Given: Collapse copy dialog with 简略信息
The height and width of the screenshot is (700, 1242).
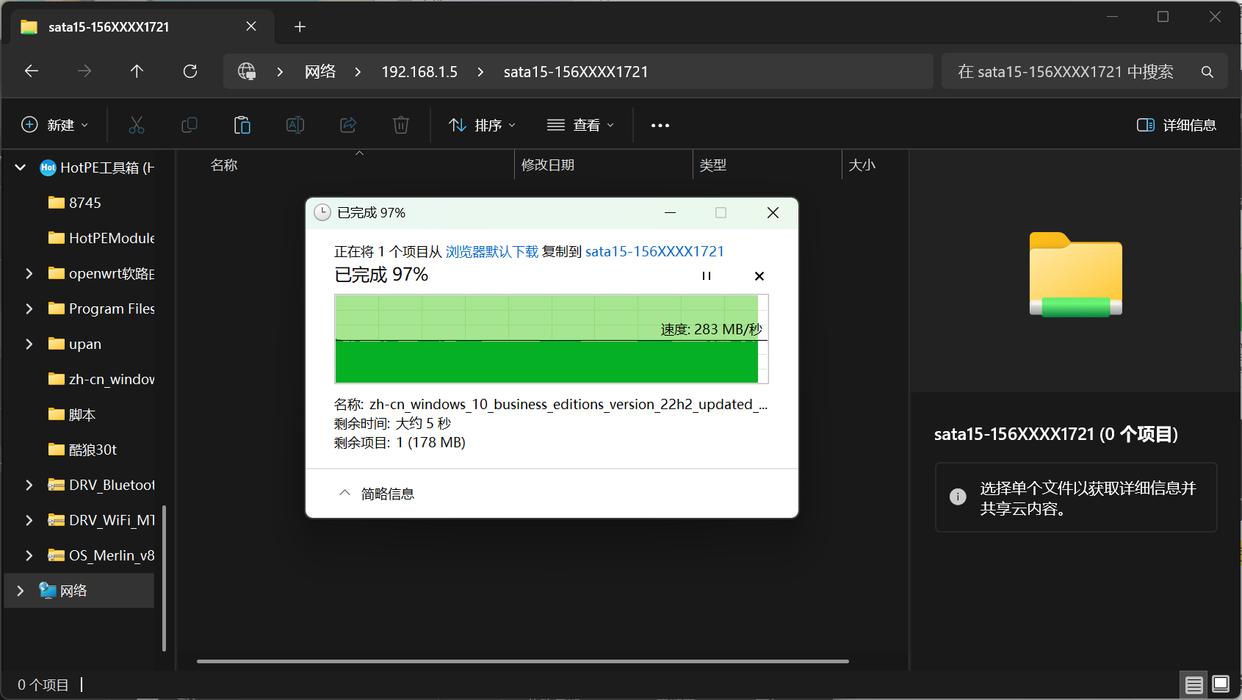Looking at the screenshot, I should pos(376,493).
